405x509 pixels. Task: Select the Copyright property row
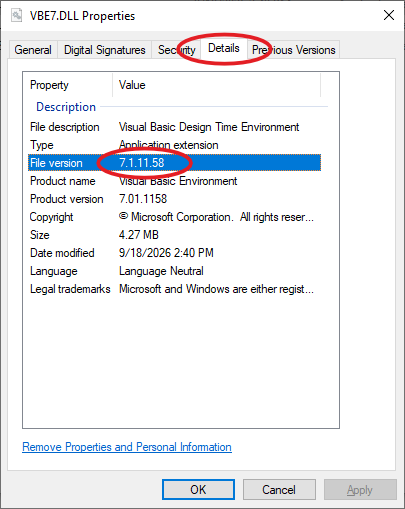point(174,217)
